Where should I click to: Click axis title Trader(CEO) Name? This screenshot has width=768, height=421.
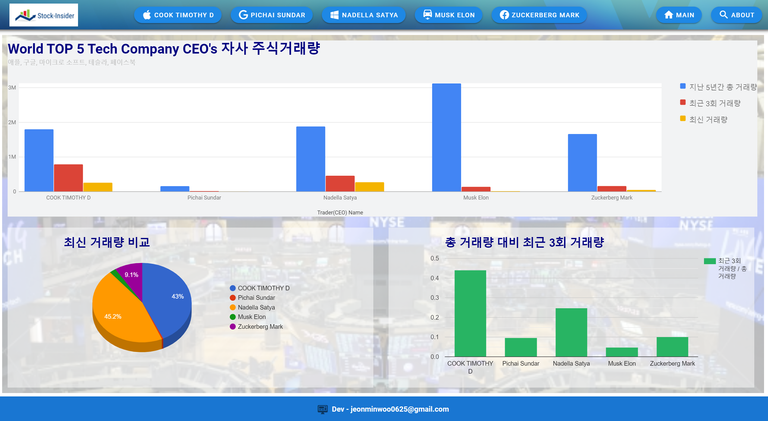pyautogui.click(x=340, y=212)
